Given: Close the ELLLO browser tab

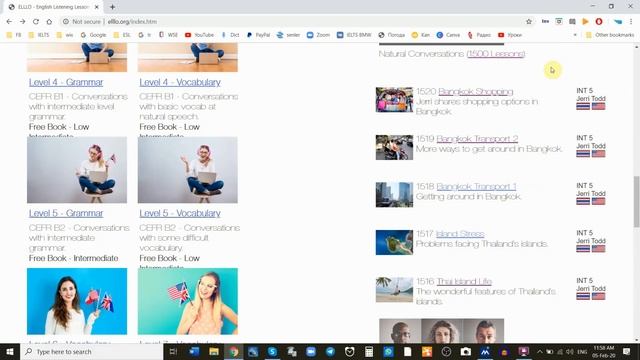Looking at the screenshot, I should [97, 7].
